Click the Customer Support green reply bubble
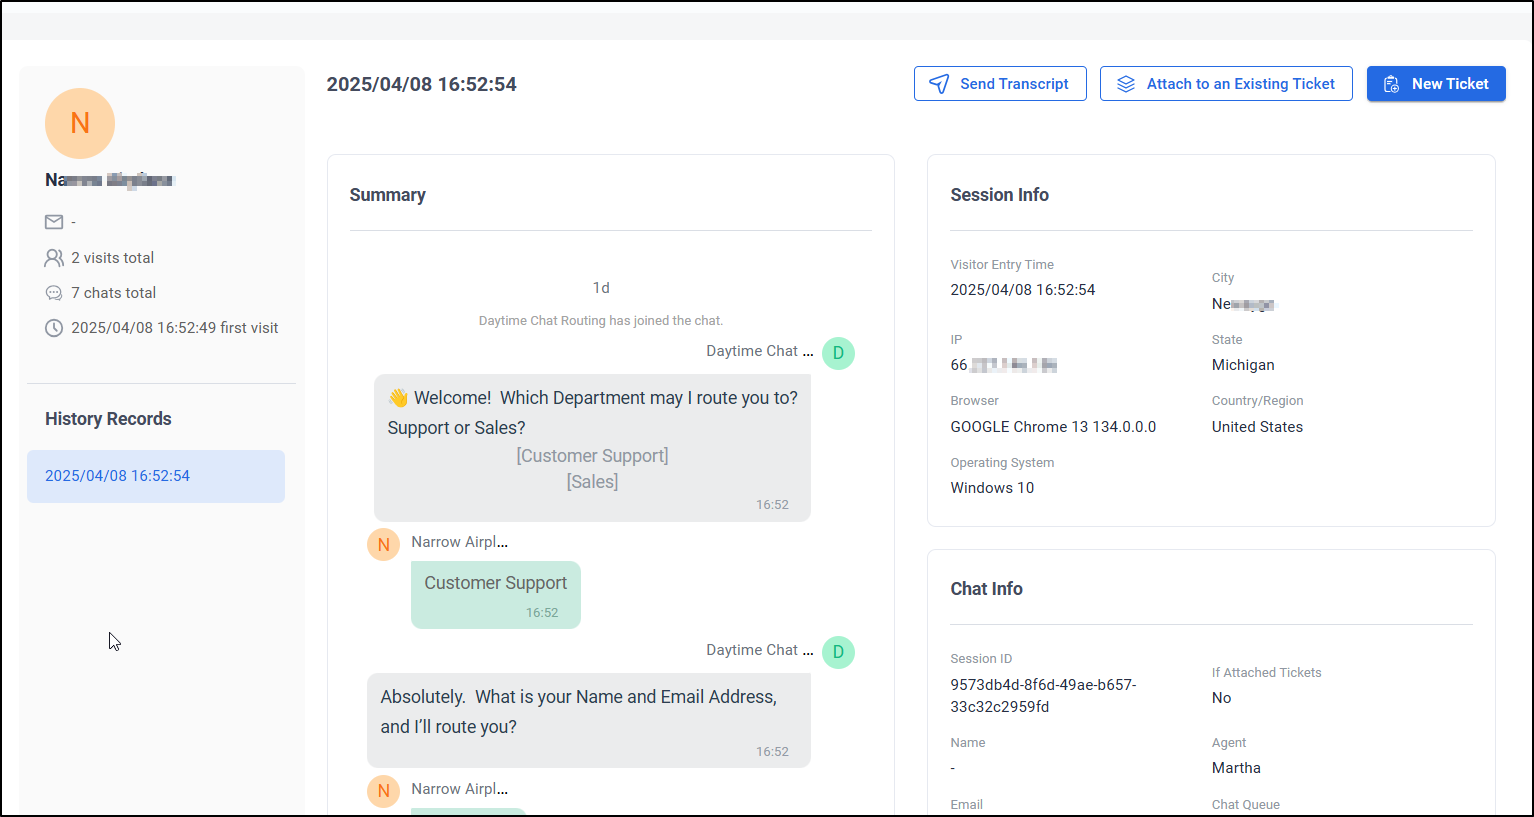 tap(496, 595)
